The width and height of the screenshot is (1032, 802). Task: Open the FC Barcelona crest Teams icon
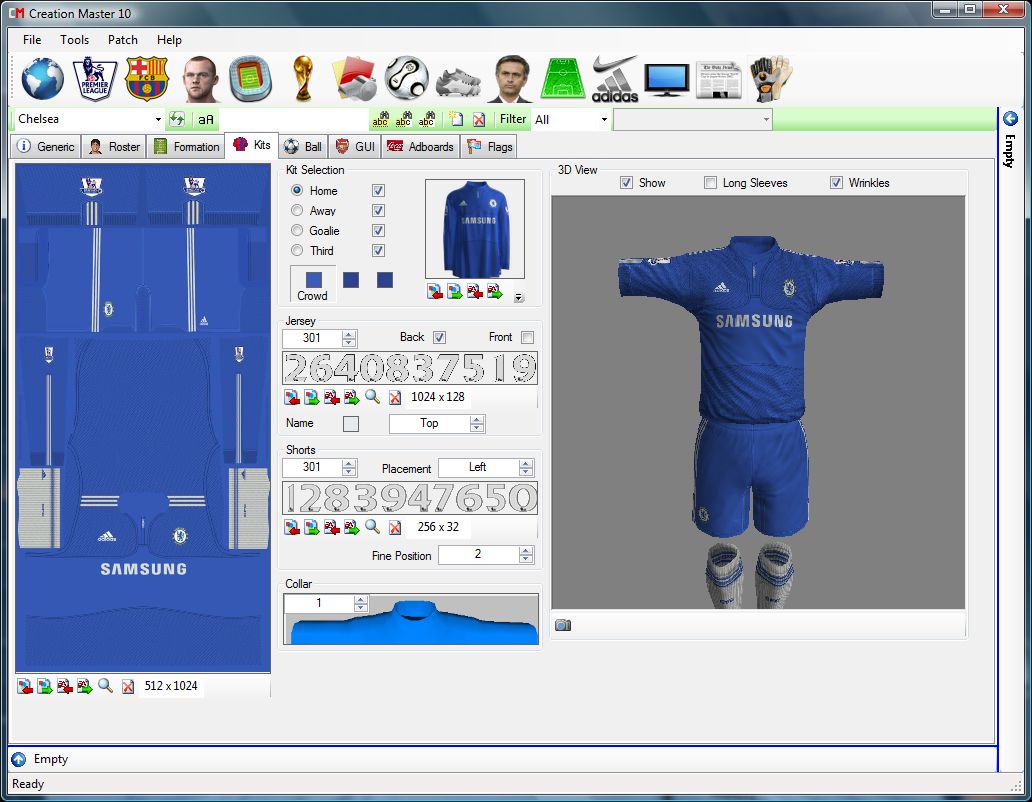[147, 79]
